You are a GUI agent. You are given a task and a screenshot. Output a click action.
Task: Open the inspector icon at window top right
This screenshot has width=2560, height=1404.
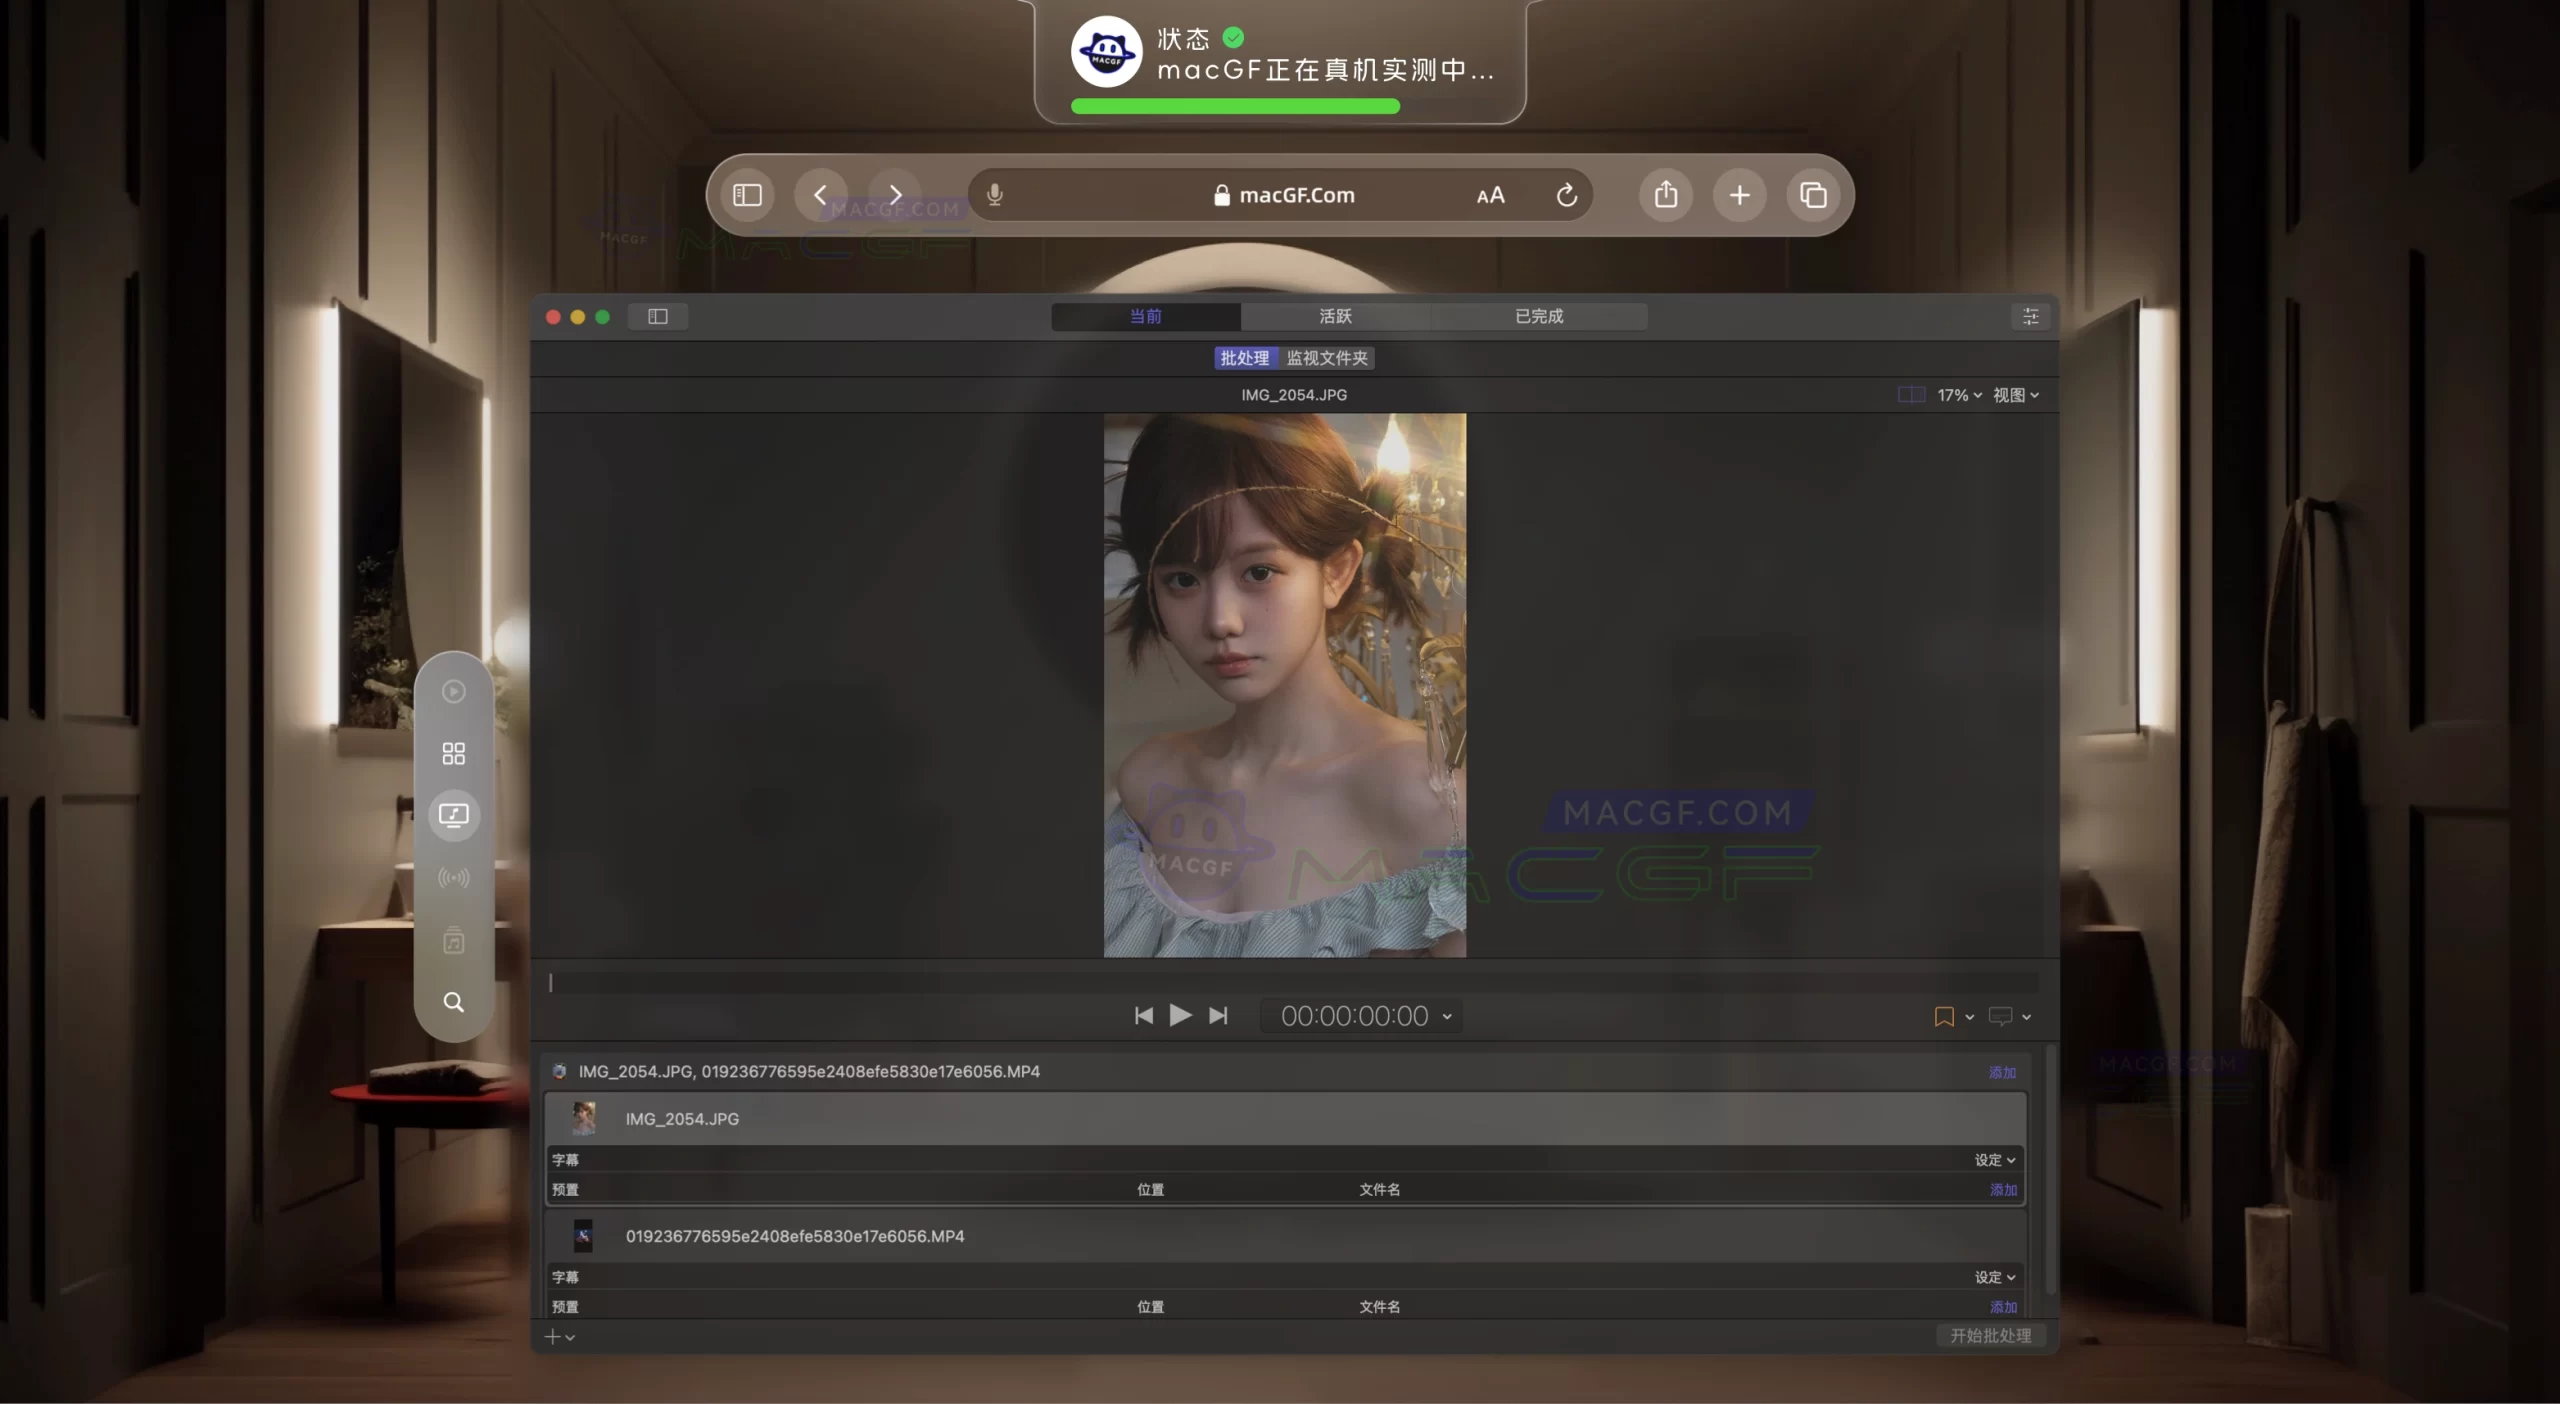[2032, 316]
